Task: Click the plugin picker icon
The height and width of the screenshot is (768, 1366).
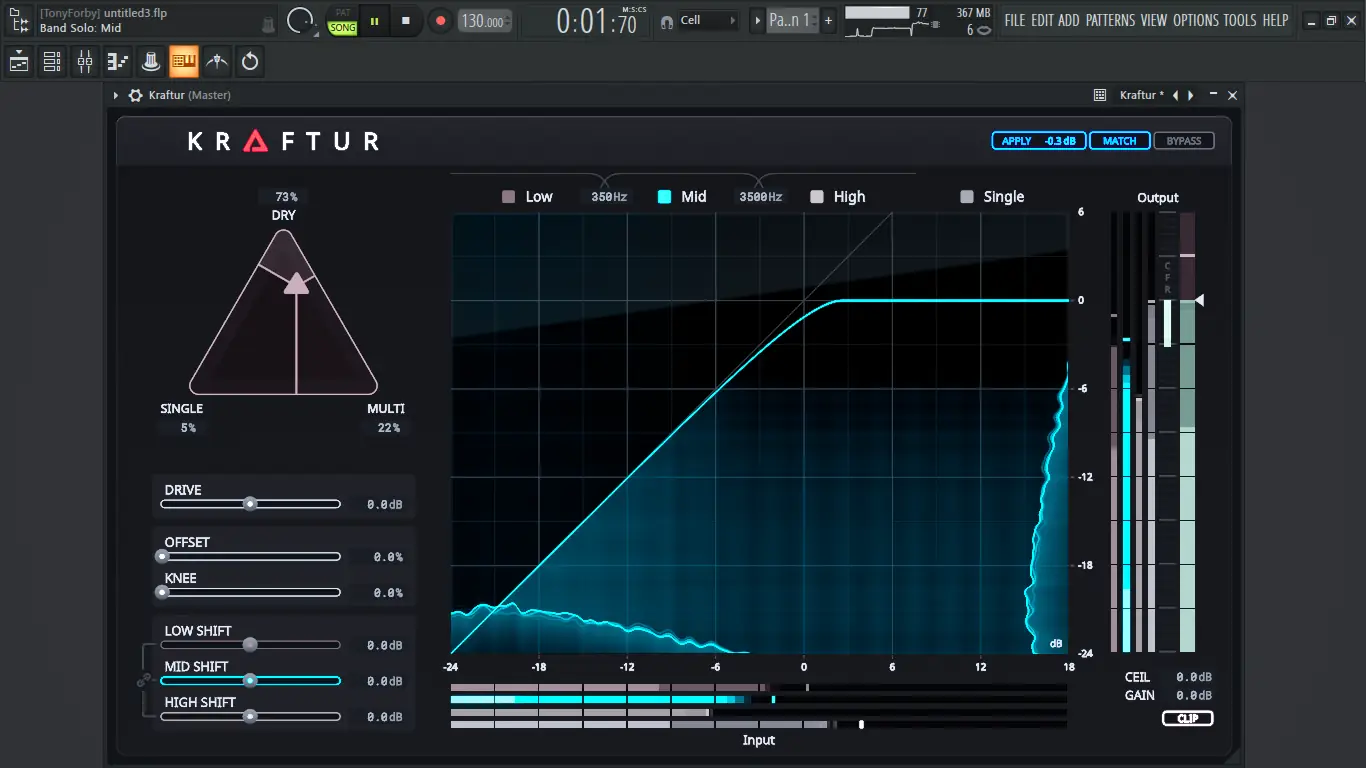Action: pyautogui.click(x=151, y=62)
